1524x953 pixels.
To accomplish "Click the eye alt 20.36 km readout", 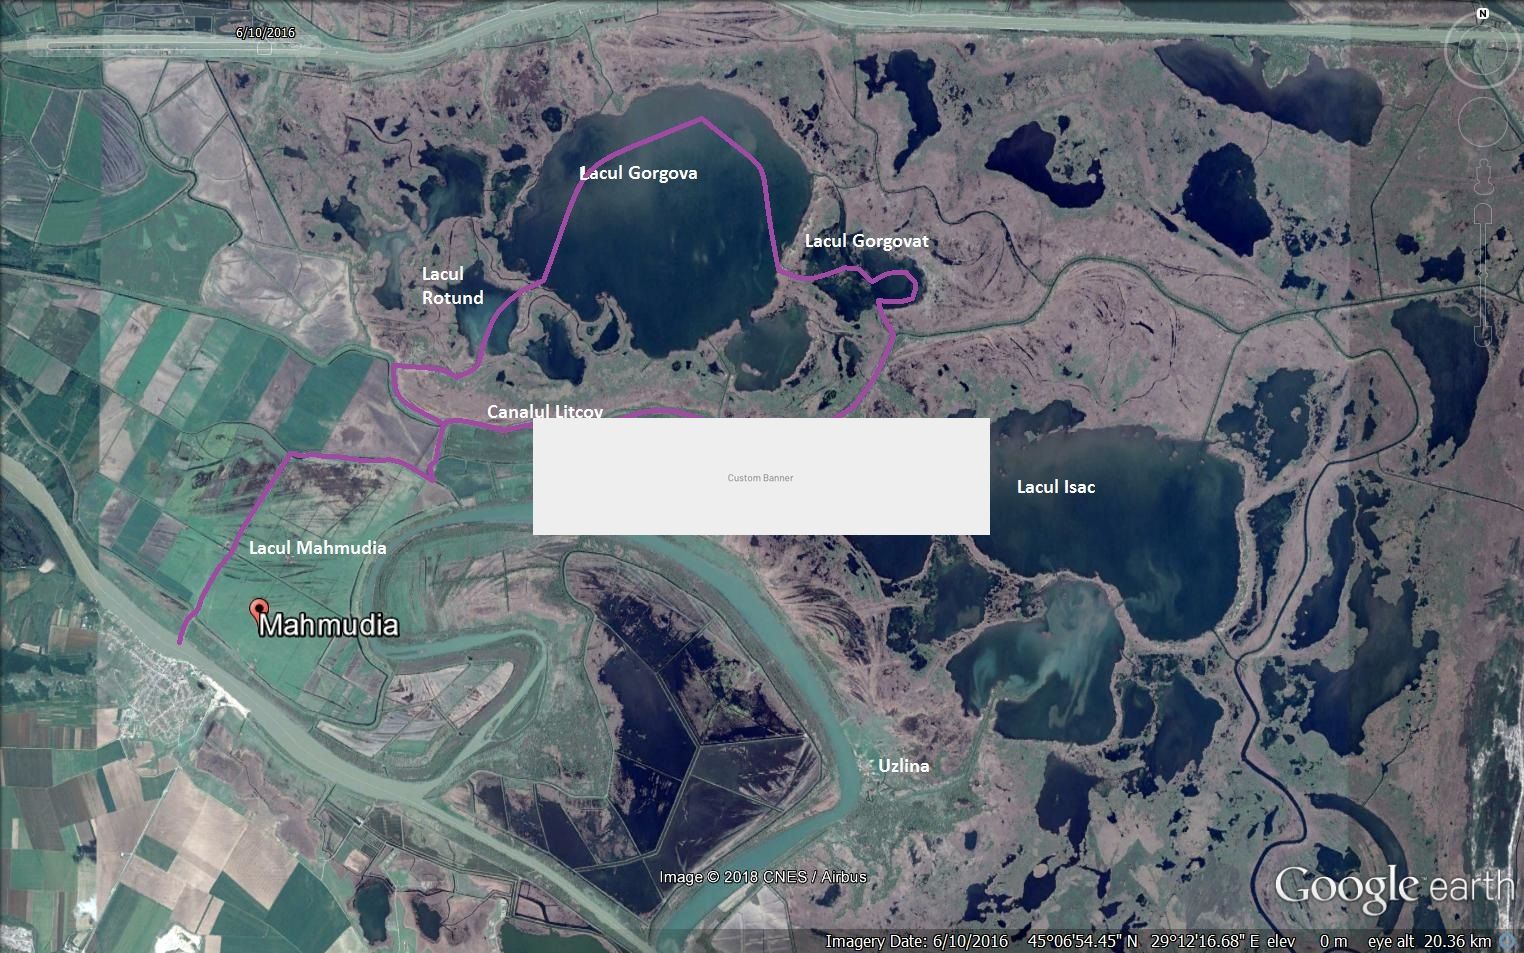I will (1430, 941).
